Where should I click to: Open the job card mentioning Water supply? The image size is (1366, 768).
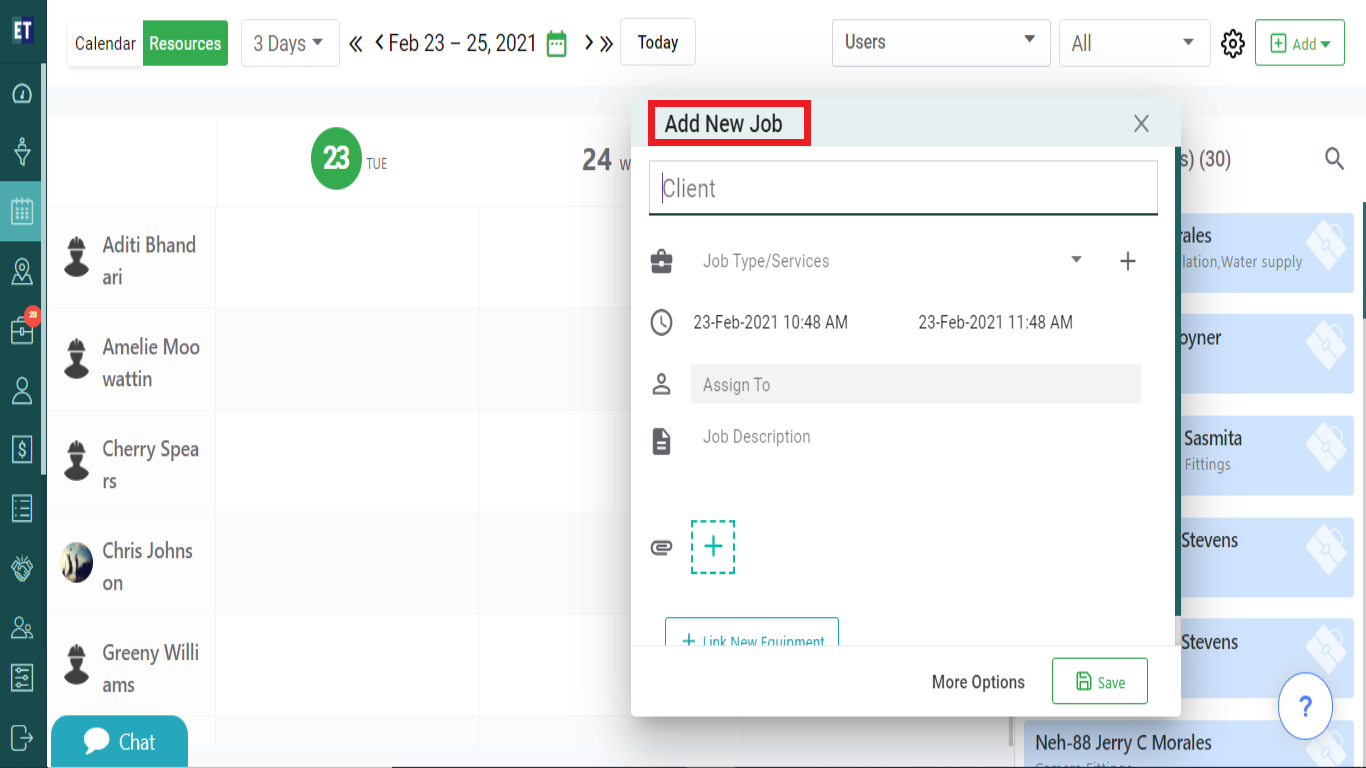(1267, 252)
